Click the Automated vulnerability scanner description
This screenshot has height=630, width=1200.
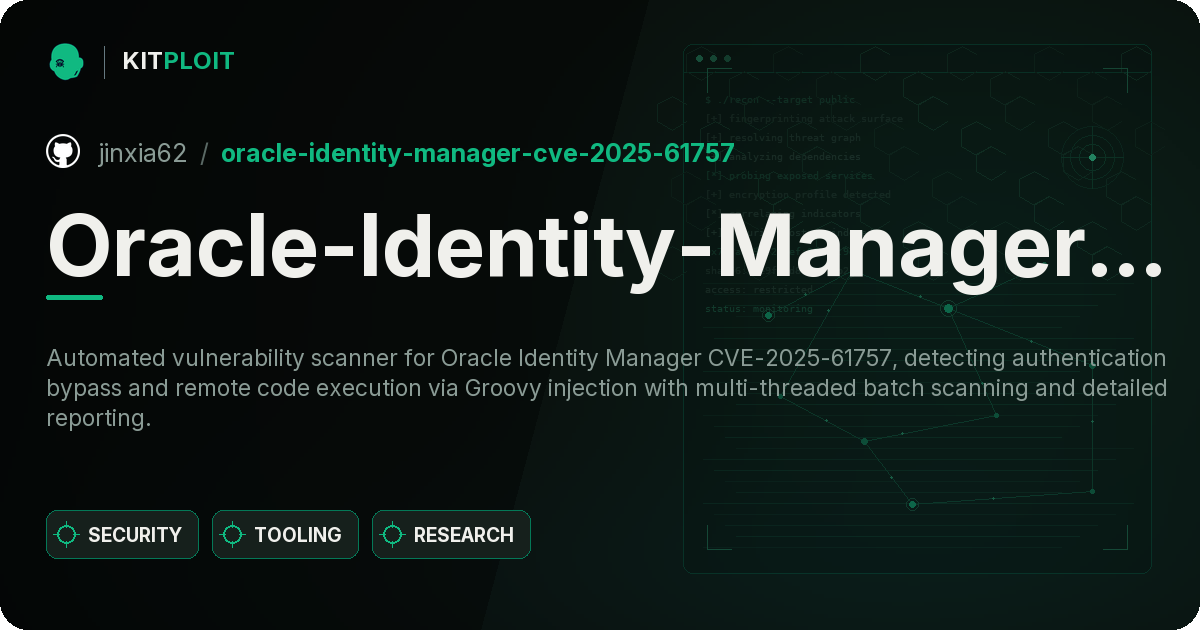(606, 388)
